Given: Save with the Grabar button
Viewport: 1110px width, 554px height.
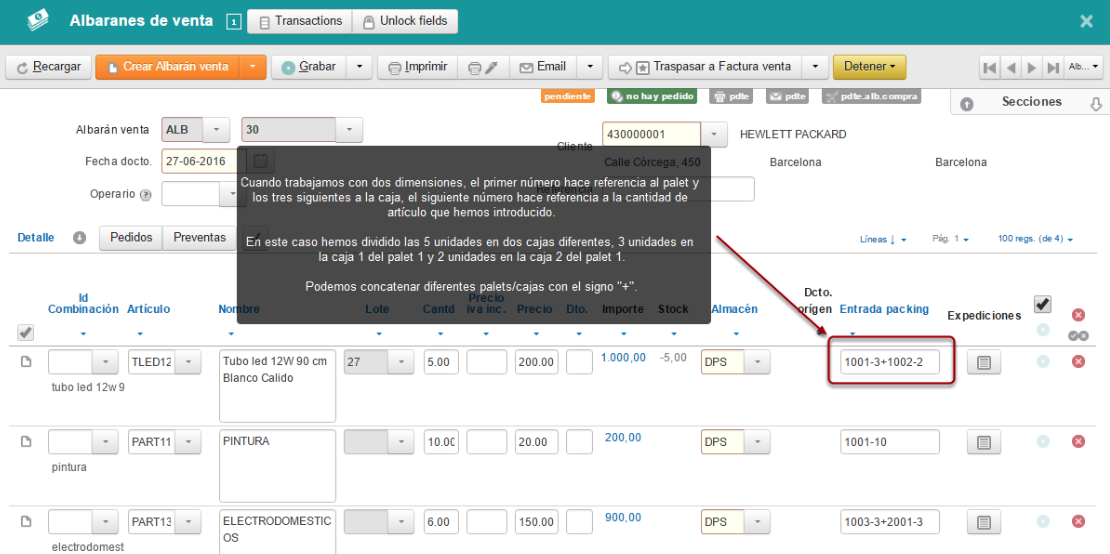Looking at the screenshot, I should click(310, 67).
